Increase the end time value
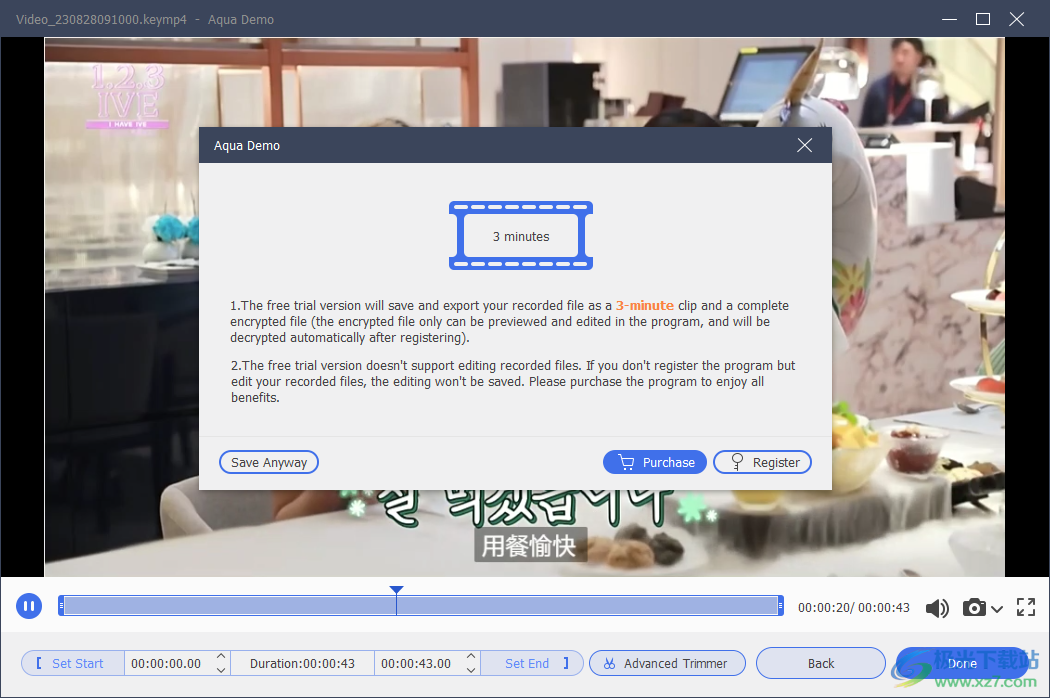 [x=471, y=656]
